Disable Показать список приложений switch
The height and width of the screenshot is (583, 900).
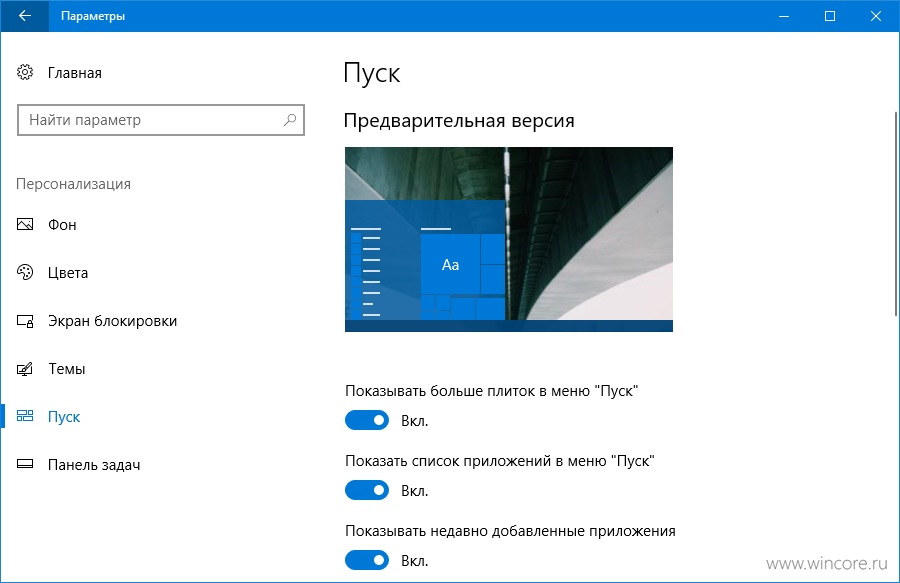click(367, 490)
